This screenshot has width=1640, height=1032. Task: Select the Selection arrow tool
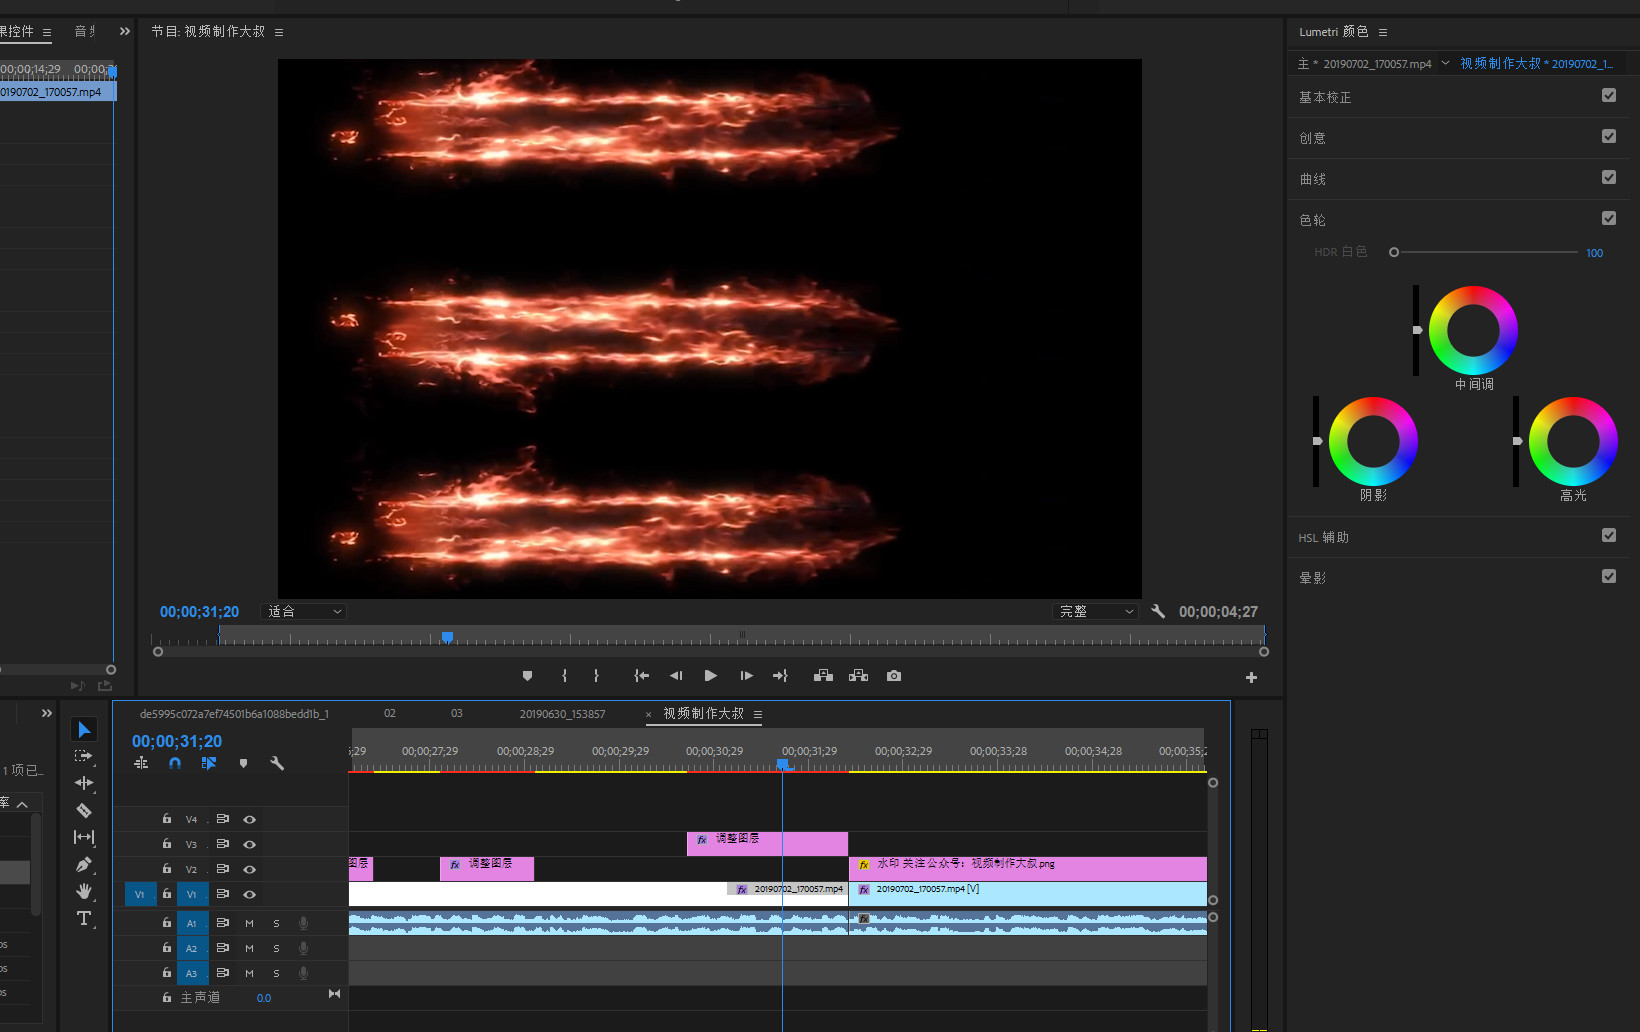click(84, 729)
